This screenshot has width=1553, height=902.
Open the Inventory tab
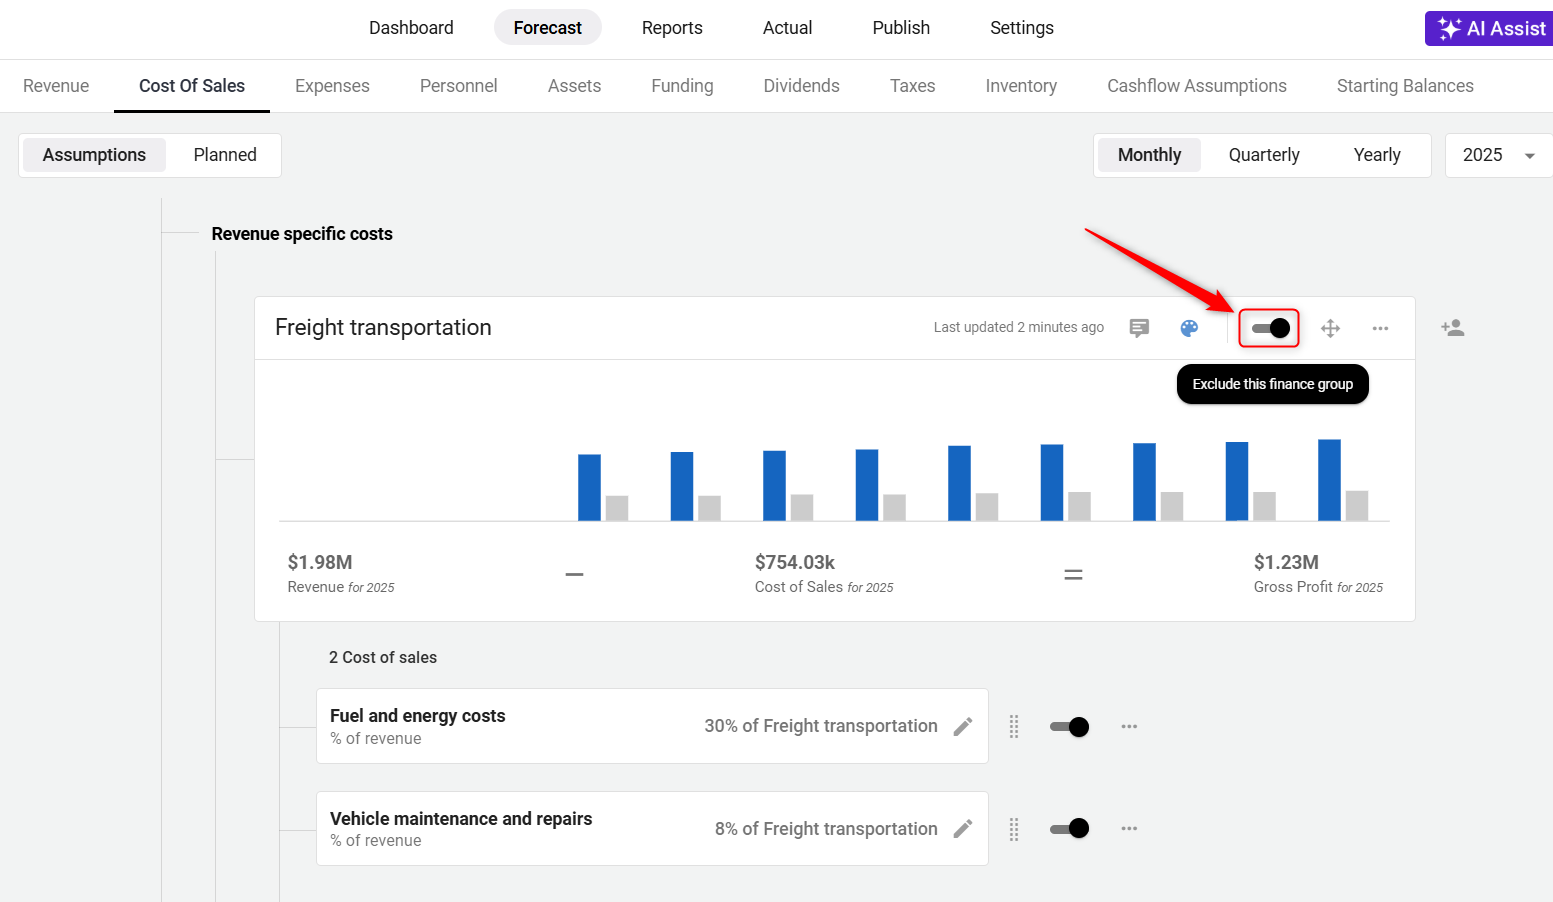point(1021,86)
